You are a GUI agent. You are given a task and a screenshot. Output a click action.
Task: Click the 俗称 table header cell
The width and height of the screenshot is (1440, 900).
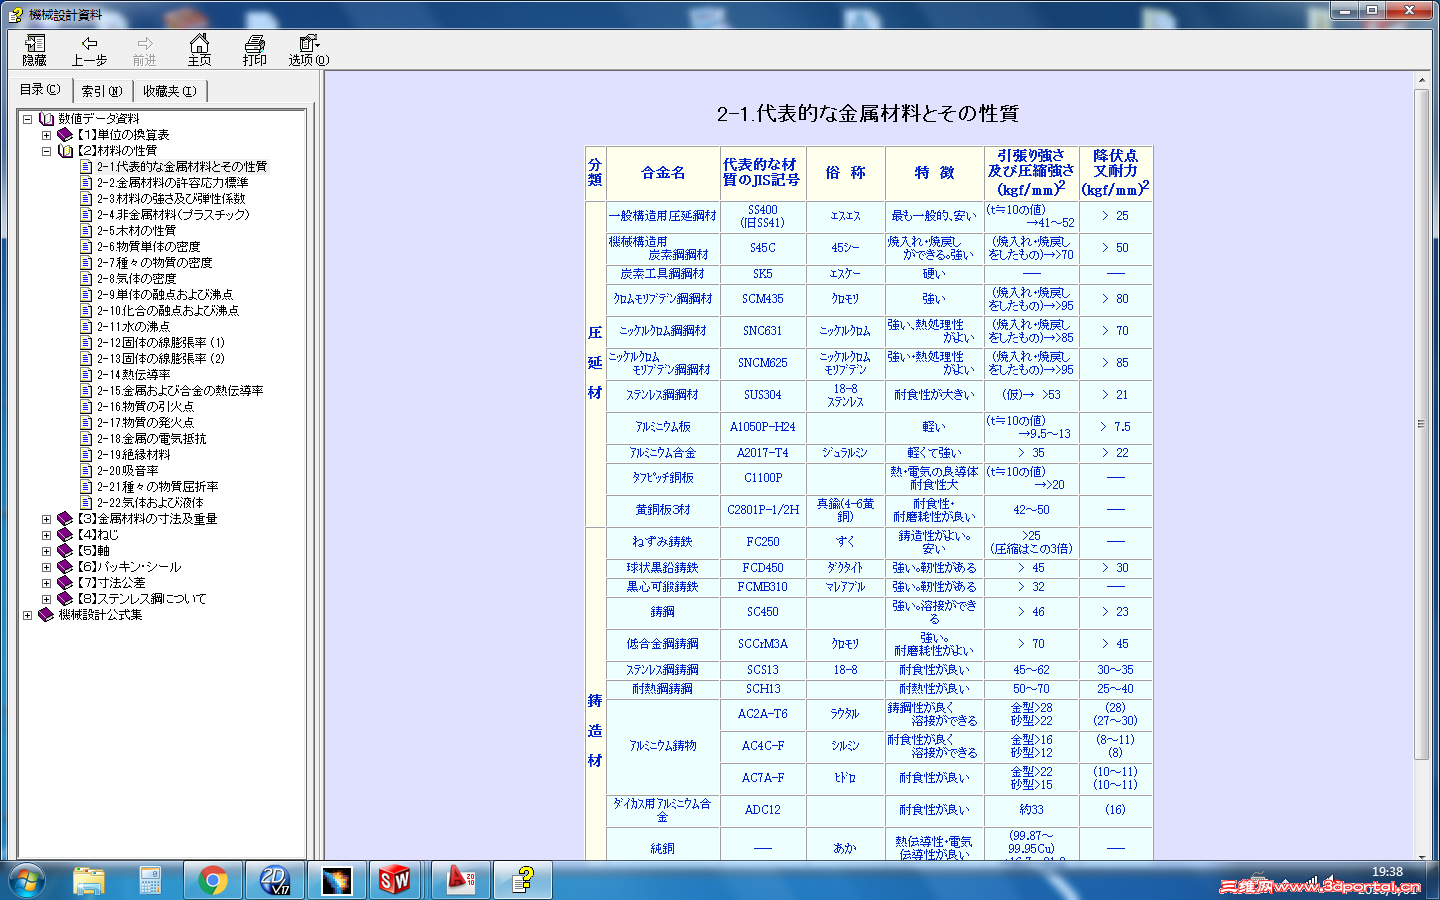point(845,173)
